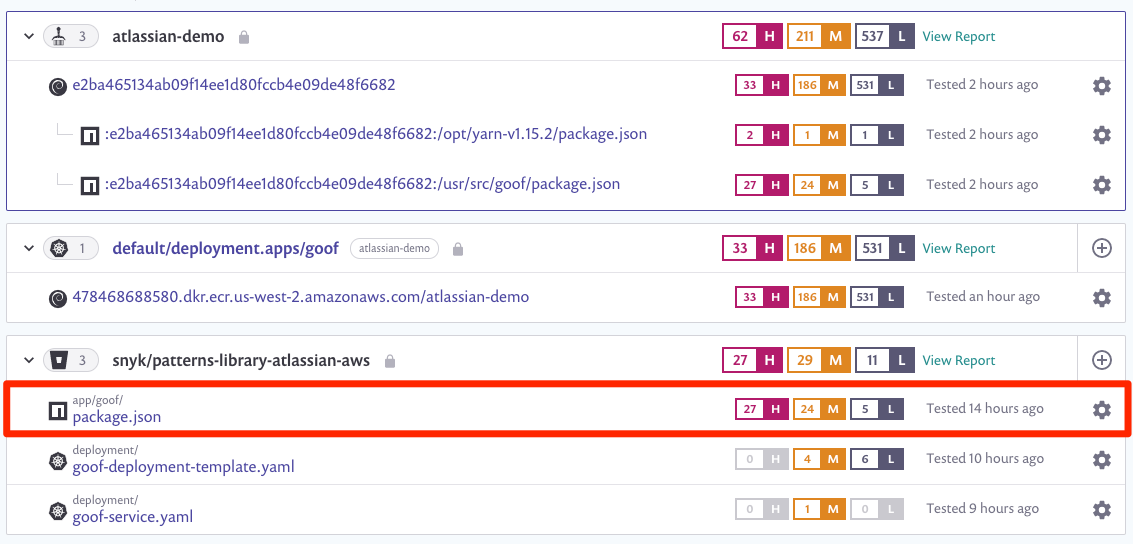1133x544 pixels.
Task: Click the atlassian-demo tag pill
Action: pyautogui.click(x=395, y=249)
